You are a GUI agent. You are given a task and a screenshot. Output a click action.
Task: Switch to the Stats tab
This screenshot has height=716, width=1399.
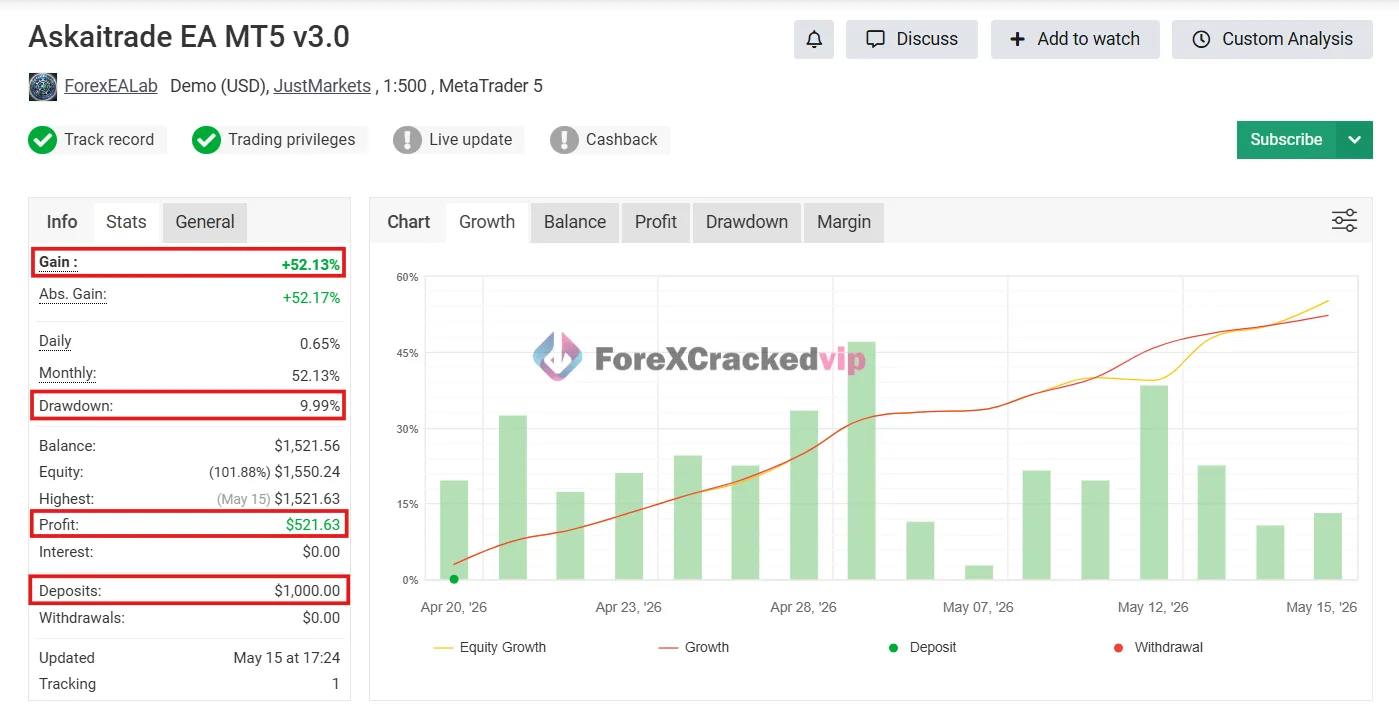126,222
